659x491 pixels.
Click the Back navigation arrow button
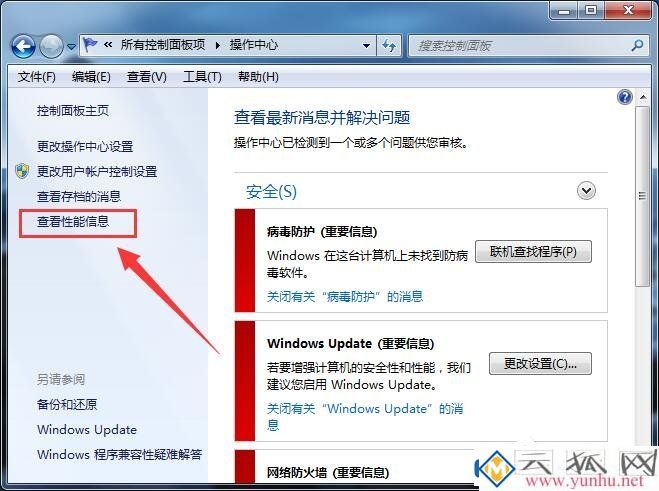coord(24,46)
